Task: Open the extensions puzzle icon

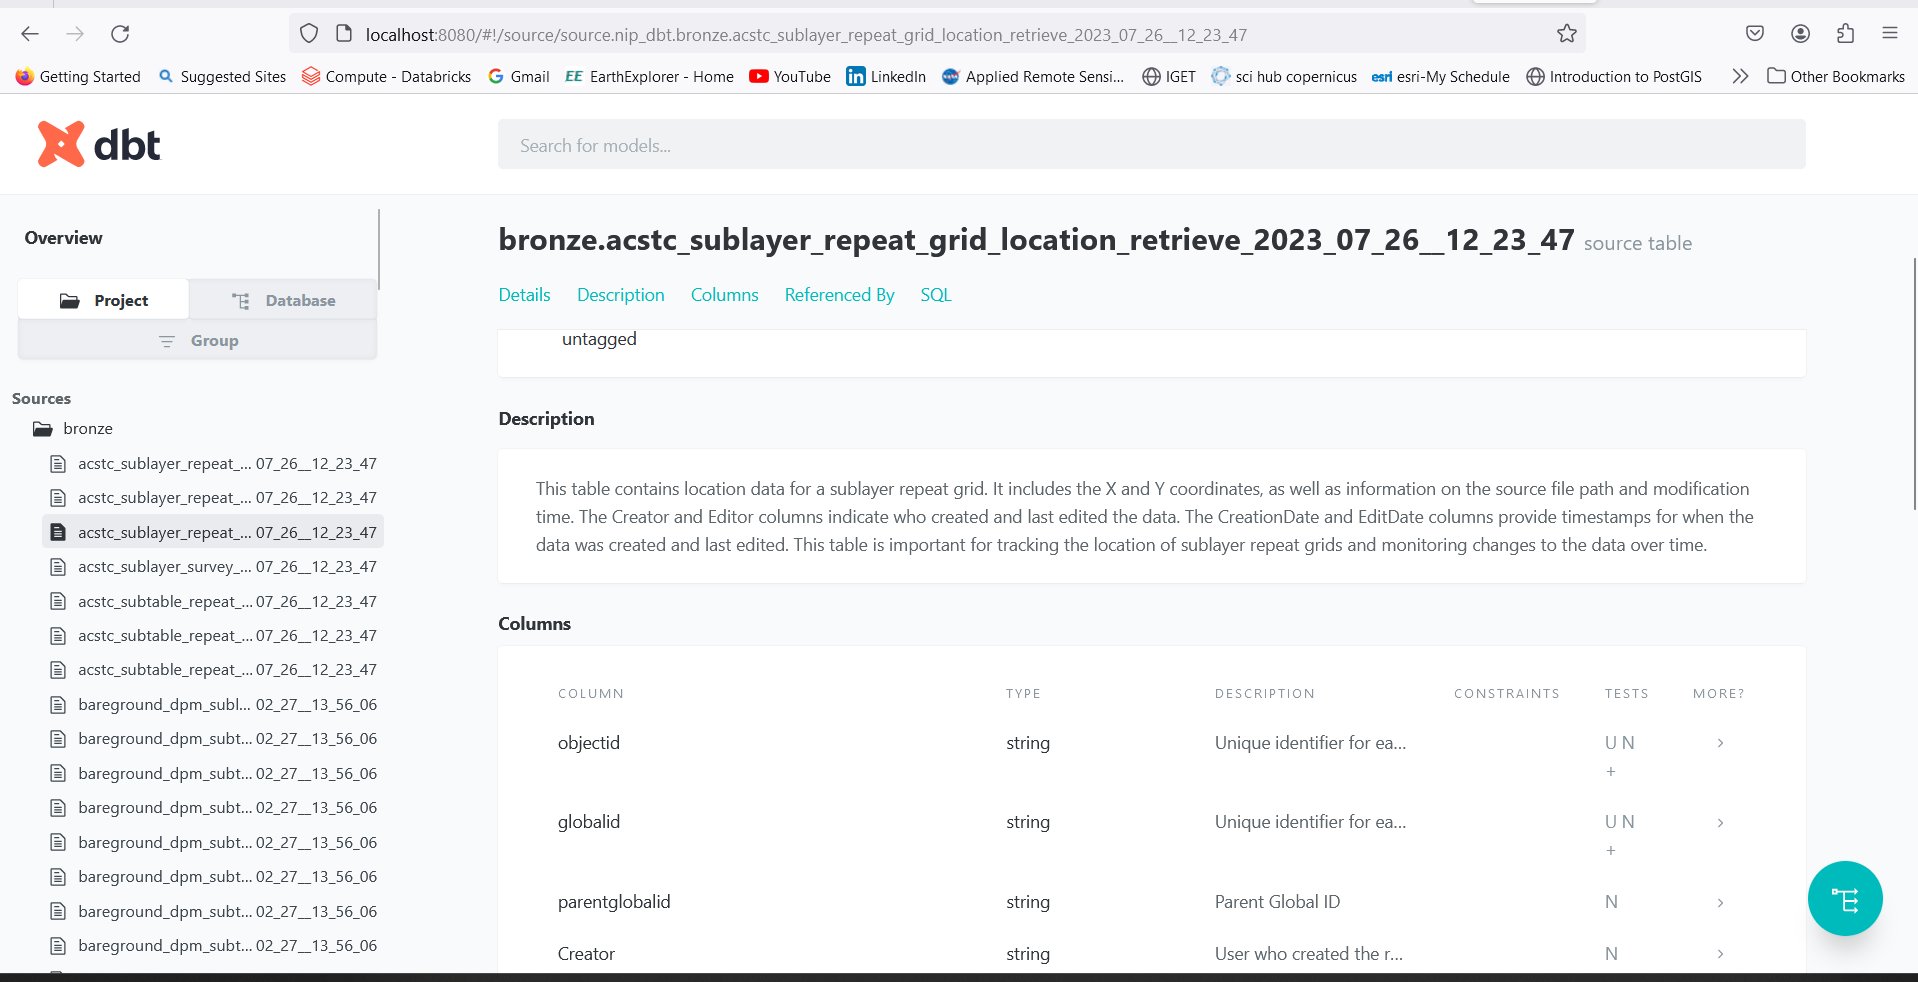Action: [1845, 34]
